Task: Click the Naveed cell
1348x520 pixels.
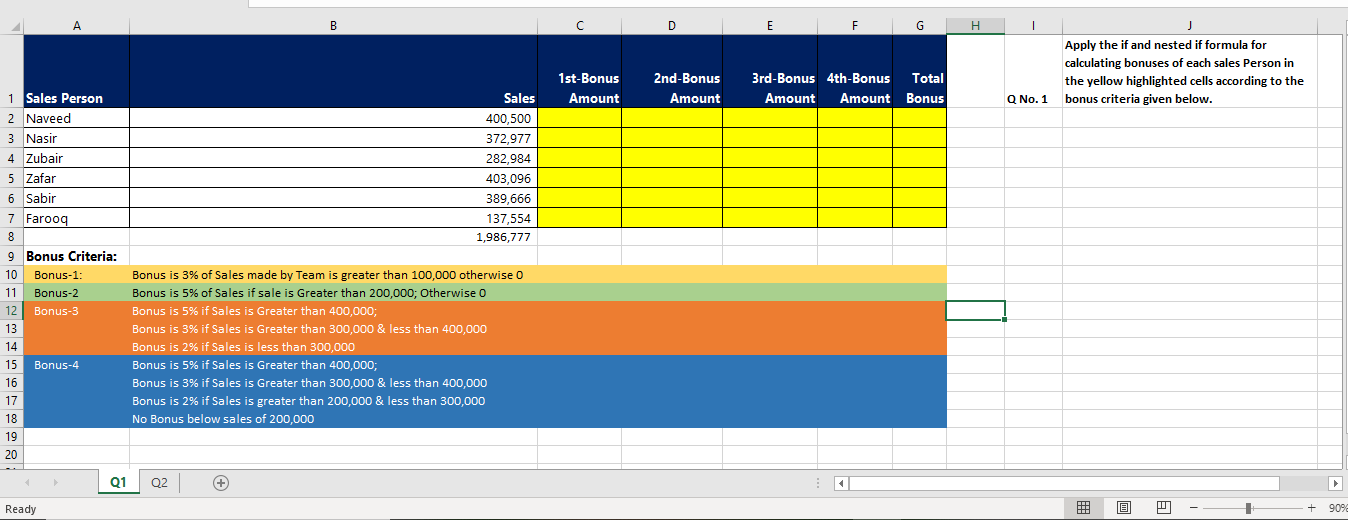Action: [x=76, y=118]
